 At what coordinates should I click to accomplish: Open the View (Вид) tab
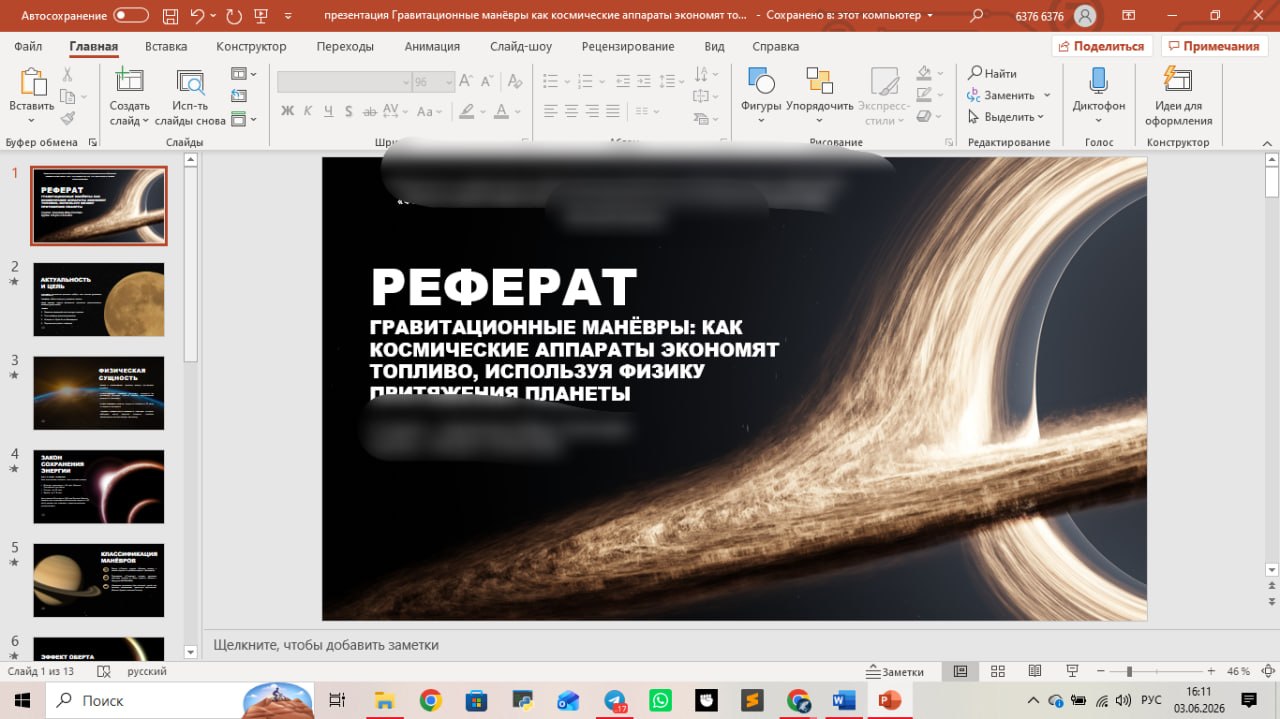pyautogui.click(x=714, y=46)
